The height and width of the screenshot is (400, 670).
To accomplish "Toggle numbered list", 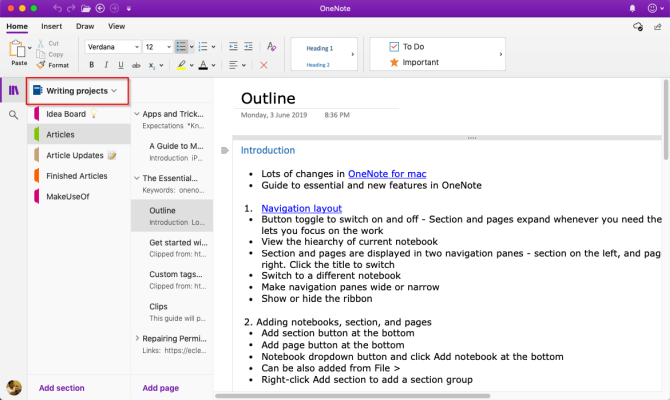I will click(x=203, y=47).
